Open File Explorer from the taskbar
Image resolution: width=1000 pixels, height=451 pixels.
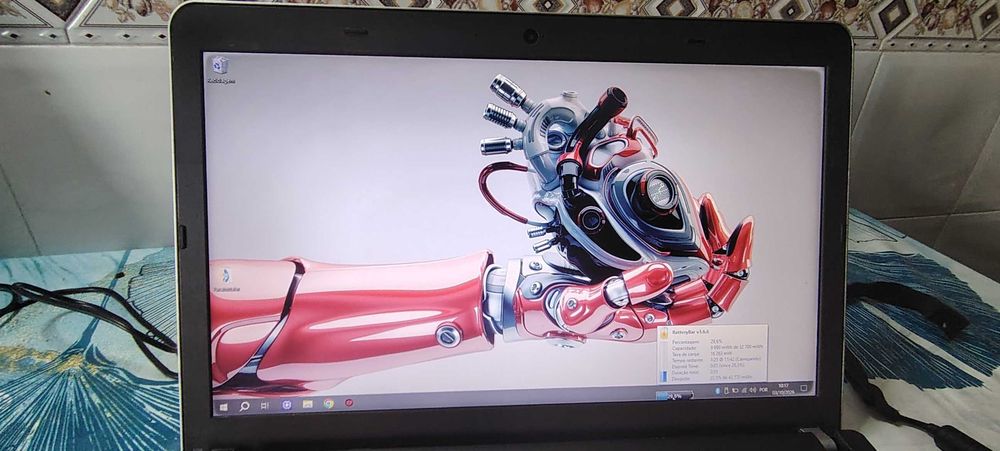pyautogui.click(x=307, y=404)
